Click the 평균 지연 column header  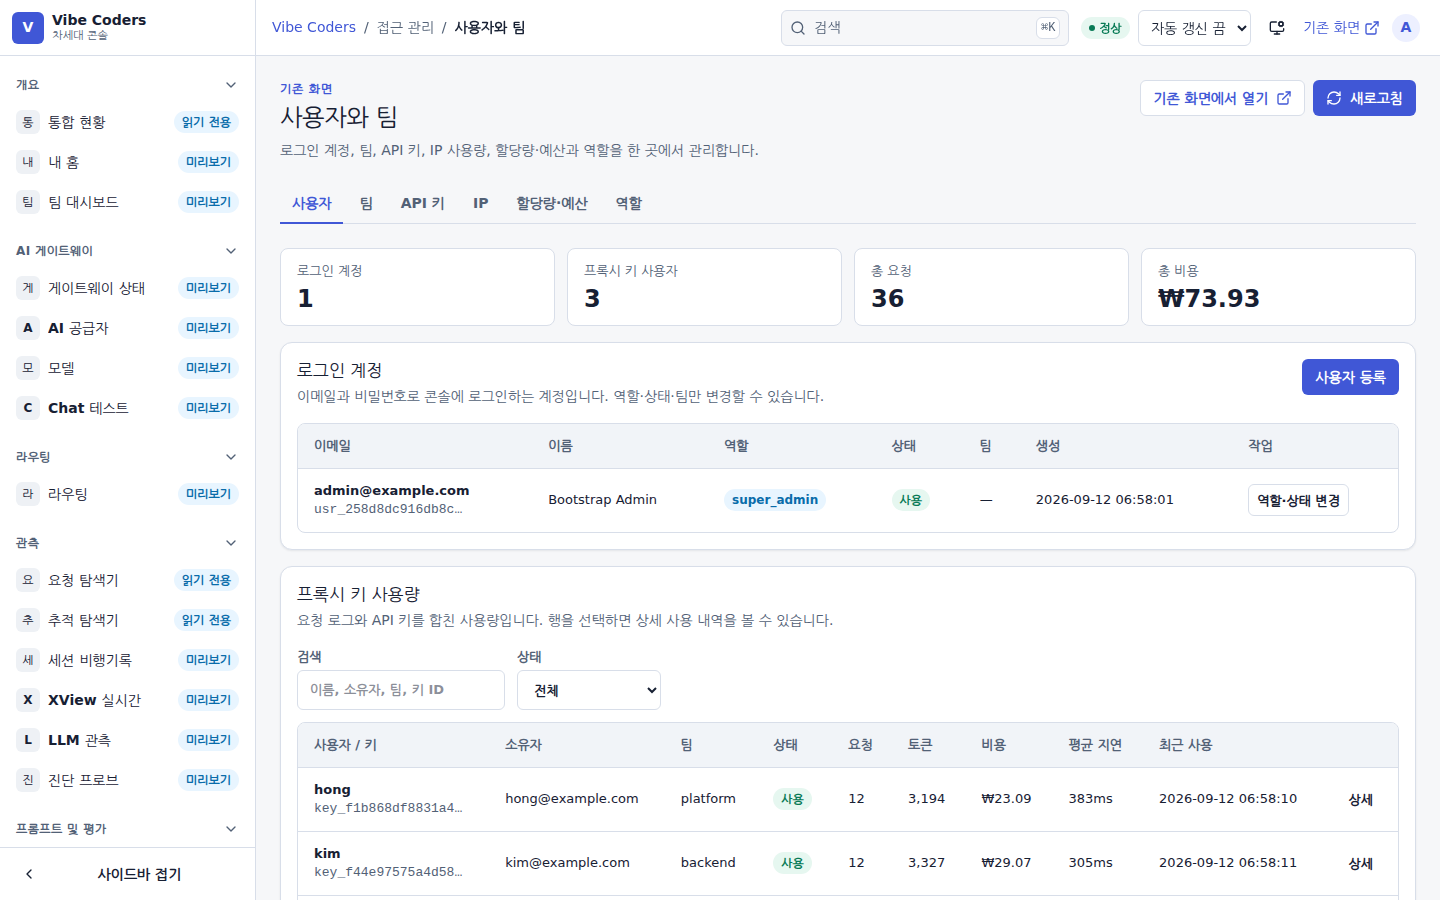1095,745
